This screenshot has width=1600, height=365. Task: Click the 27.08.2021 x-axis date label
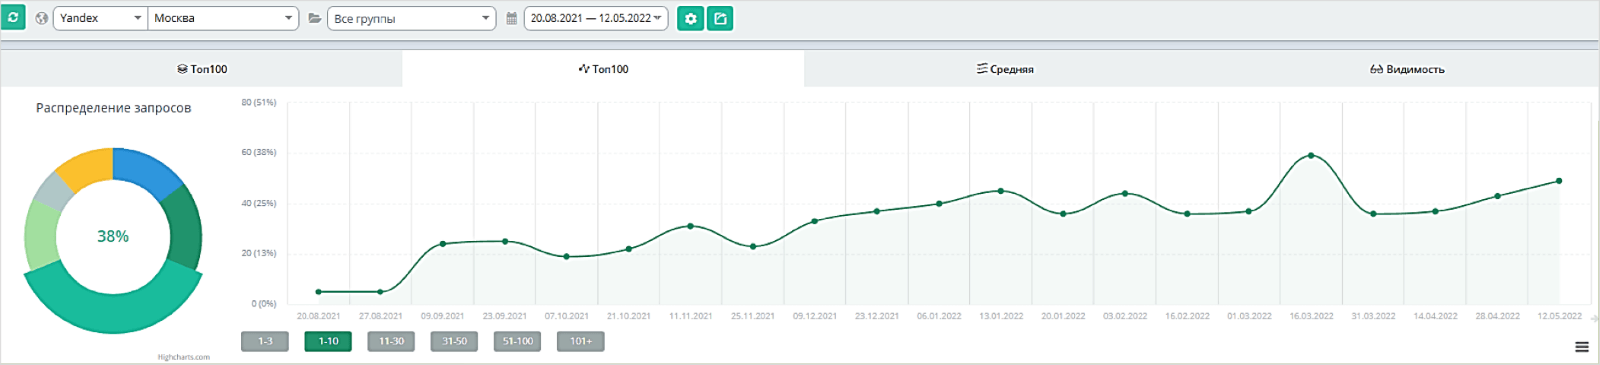(380, 316)
